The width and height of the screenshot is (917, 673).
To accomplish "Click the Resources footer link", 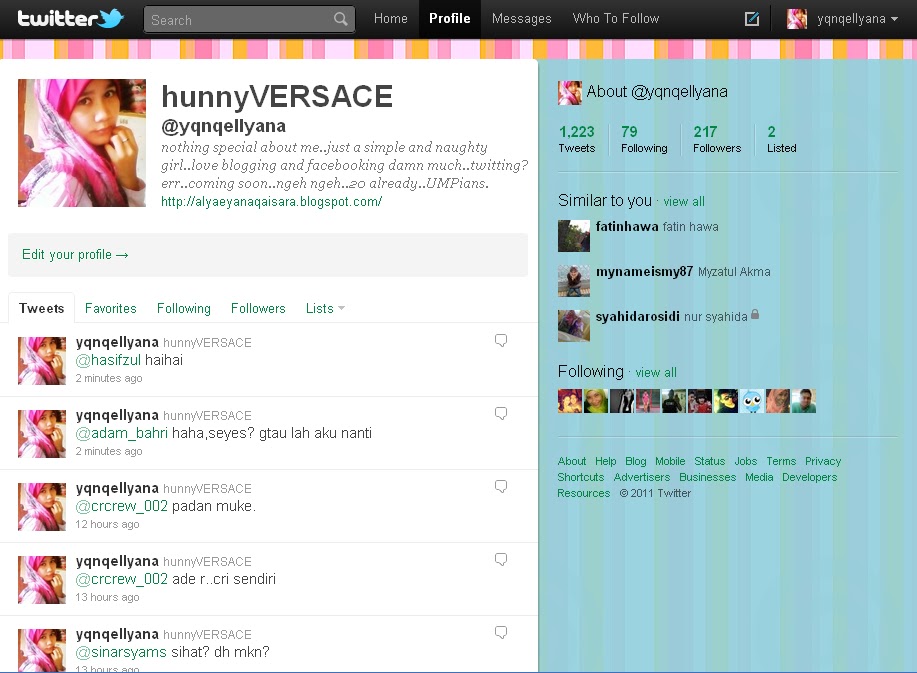I will tap(584, 493).
